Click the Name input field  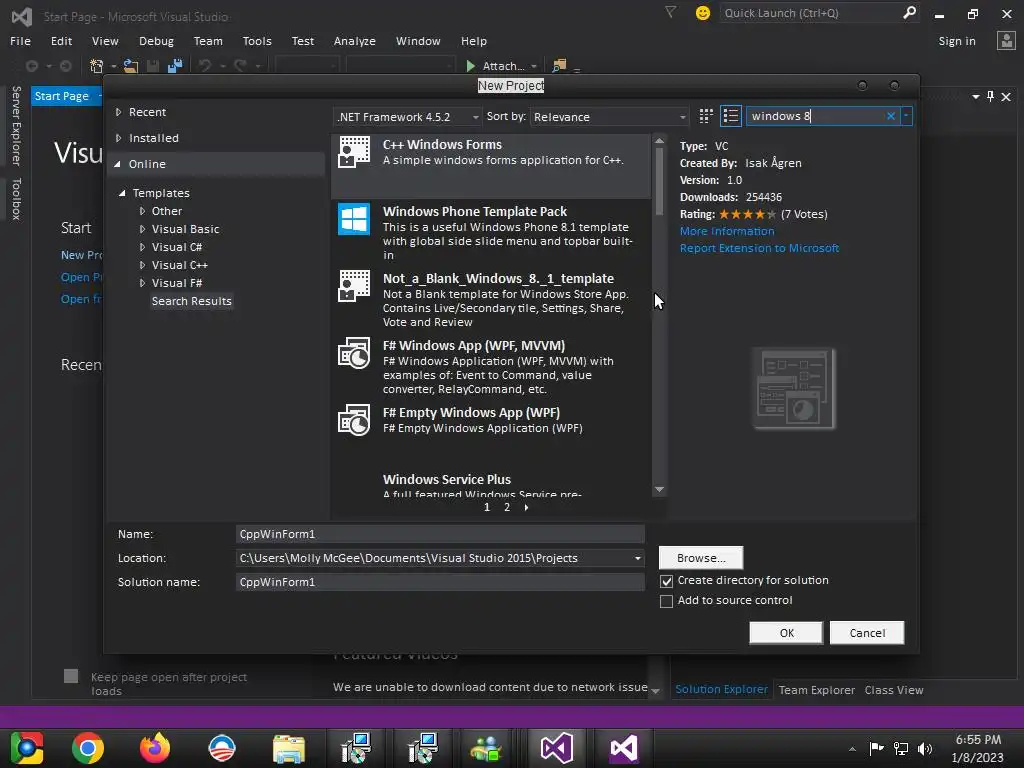pyautogui.click(x=440, y=534)
